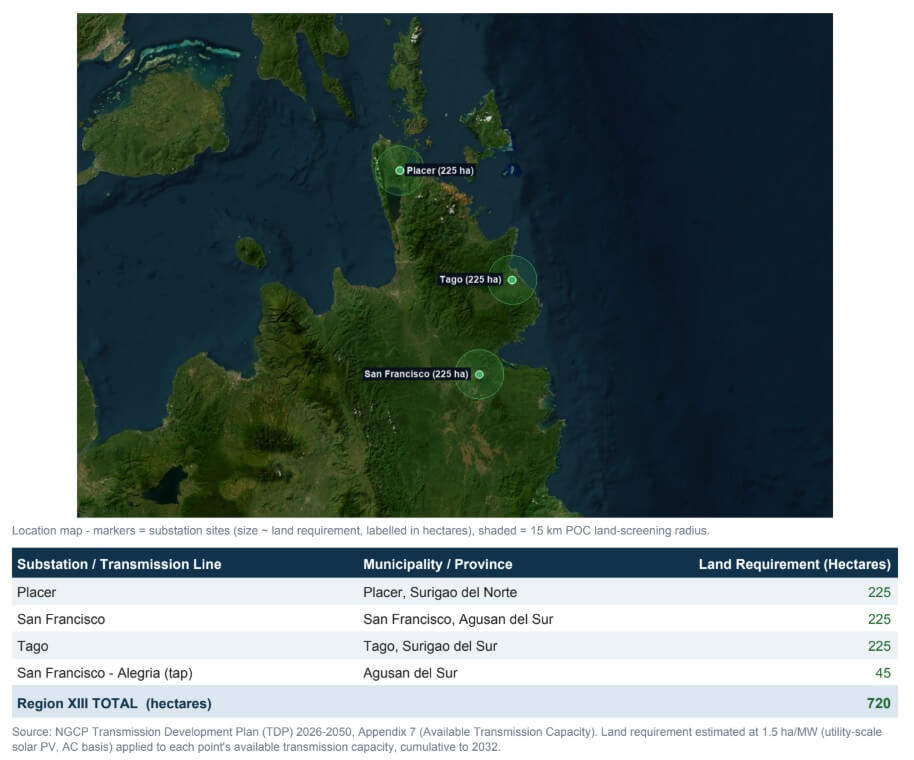Click the green San Francisco substation marker dot
Image resolution: width=914 pixels, height=760 pixels.
pyautogui.click(x=479, y=374)
